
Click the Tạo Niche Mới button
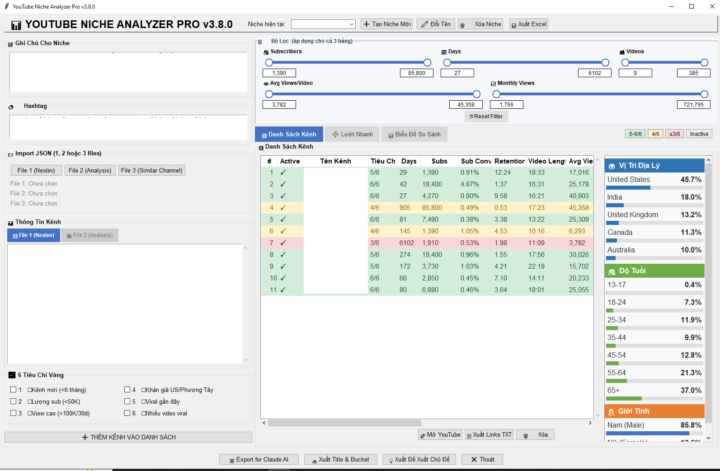click(387, 24)
